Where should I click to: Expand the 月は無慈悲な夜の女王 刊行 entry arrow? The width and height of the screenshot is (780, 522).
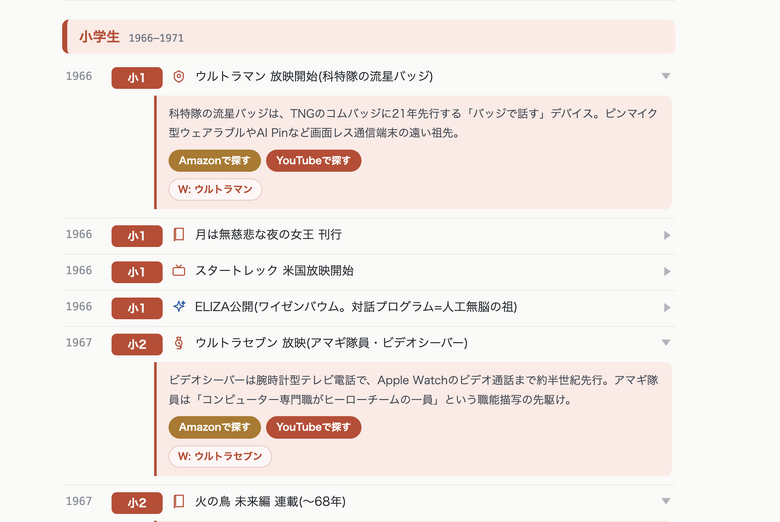(667, 235)
